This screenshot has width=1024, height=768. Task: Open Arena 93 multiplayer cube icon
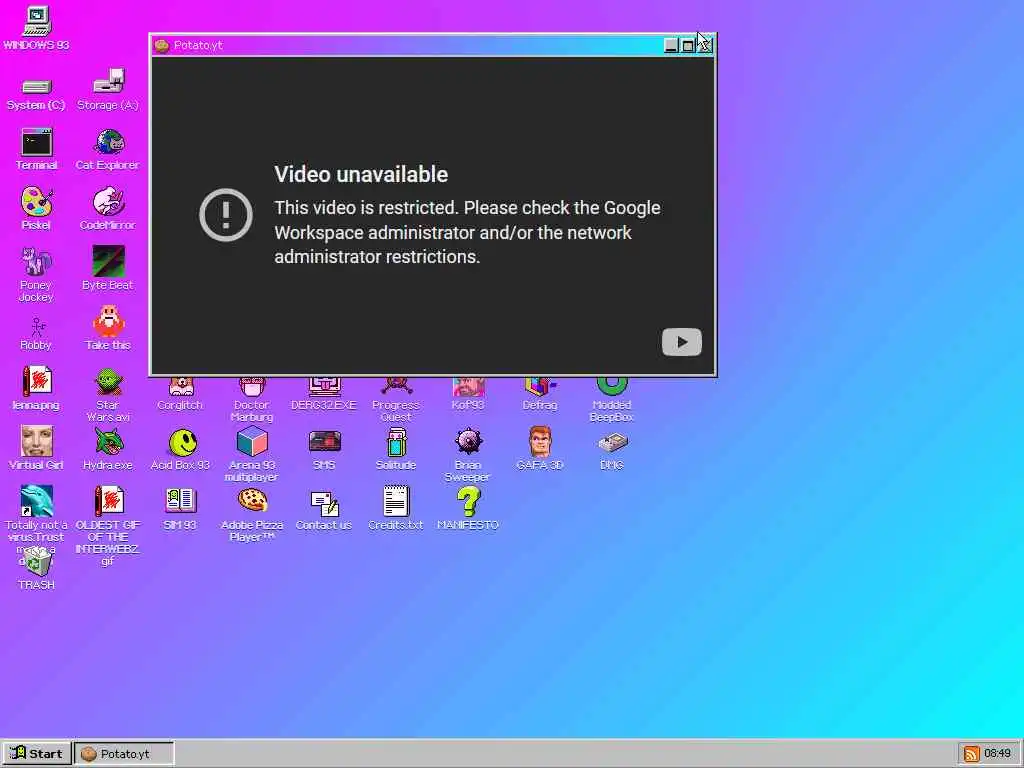tap(252, 441)
